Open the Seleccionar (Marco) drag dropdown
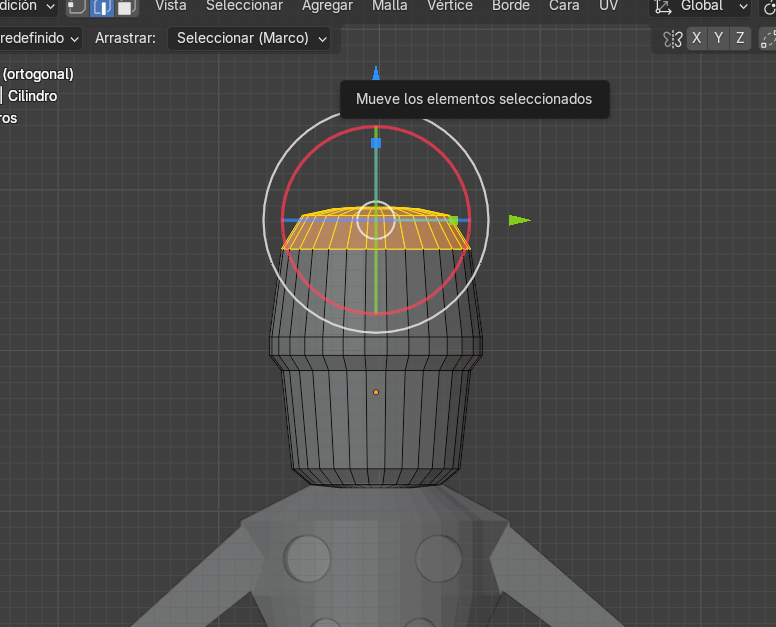 [x=251, y=39]
